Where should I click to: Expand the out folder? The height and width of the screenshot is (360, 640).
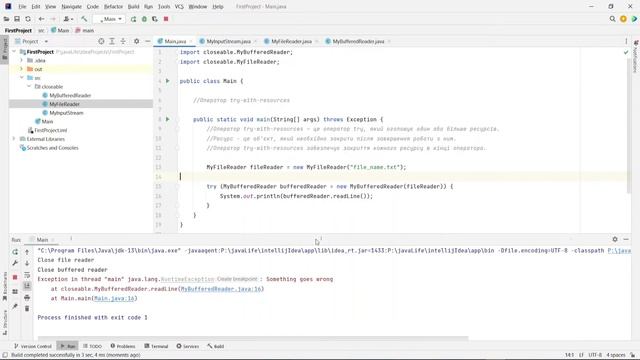[22, 69]
